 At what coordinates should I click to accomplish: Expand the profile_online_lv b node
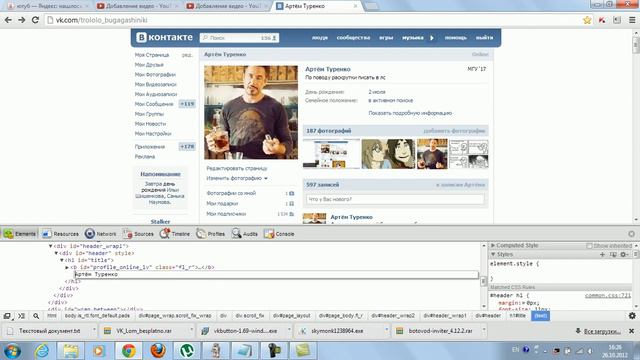click(67, 267)
